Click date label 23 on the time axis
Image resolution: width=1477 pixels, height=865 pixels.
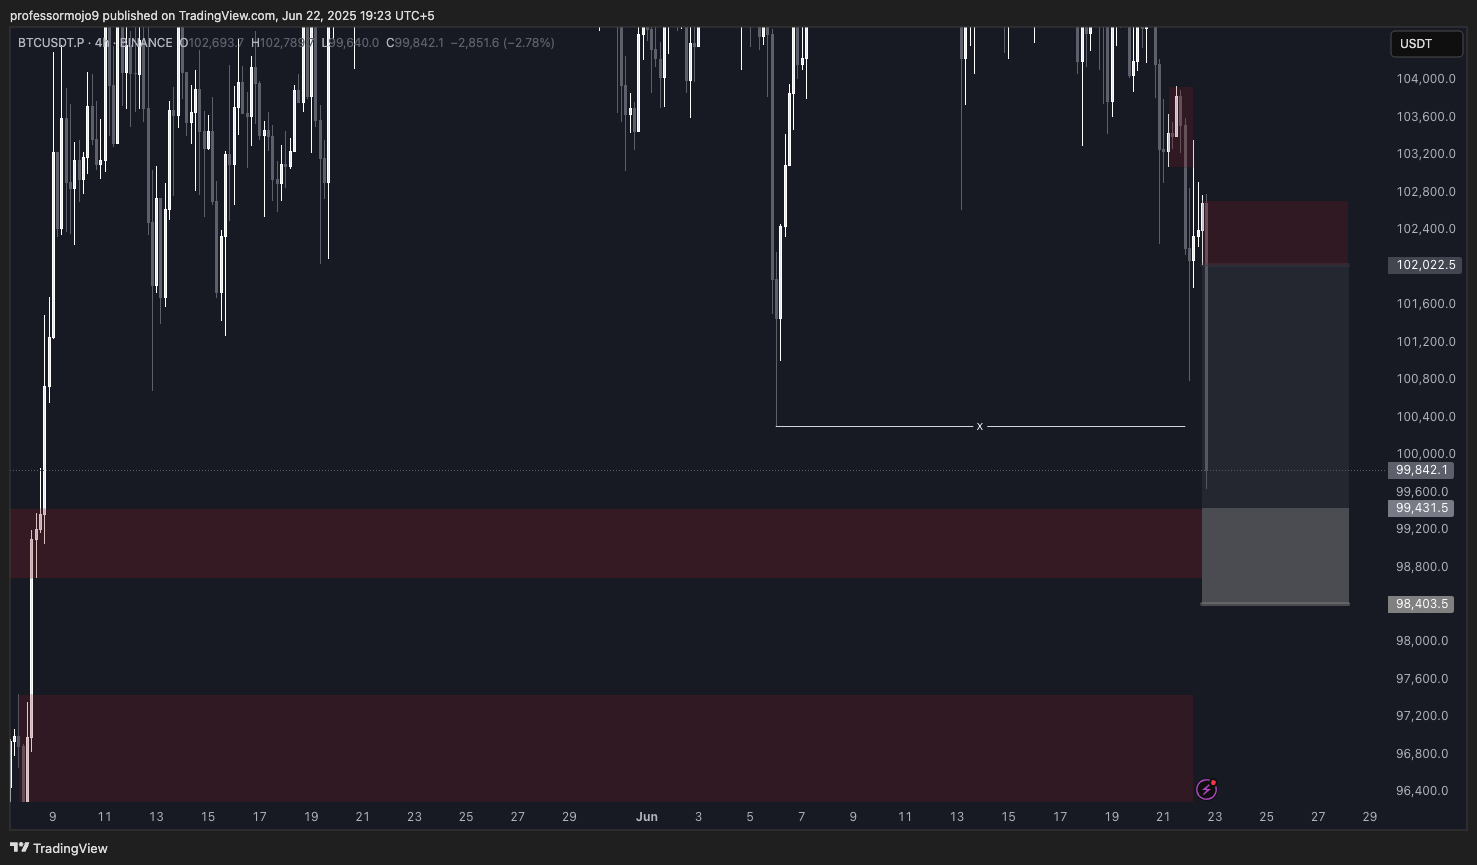[x=1215, y=817]
